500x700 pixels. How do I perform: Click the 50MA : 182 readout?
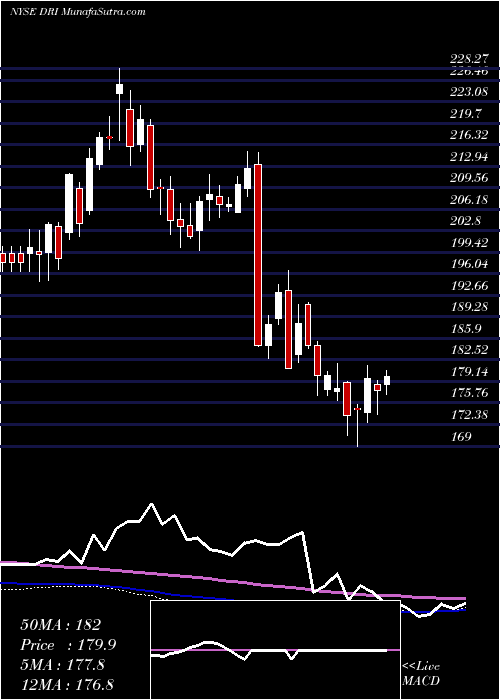(x=60, y=625)
